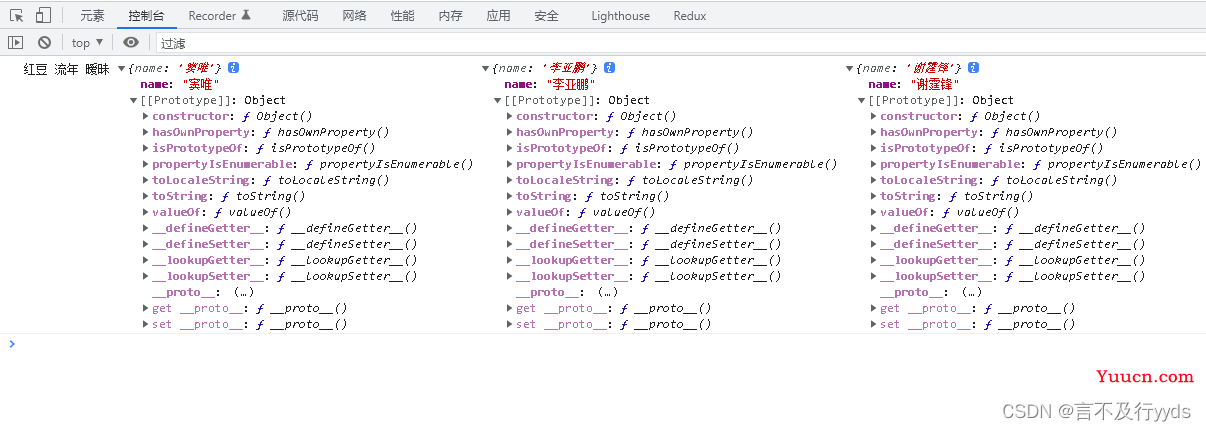Expand valueOf in the 窦唯 object

coord(146,212)
